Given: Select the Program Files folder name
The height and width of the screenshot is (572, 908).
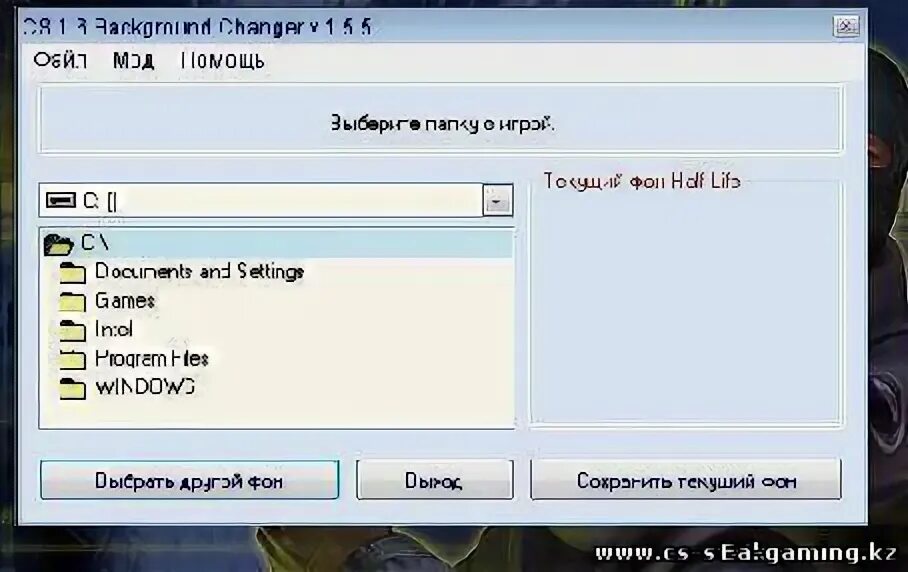Looking at the screenshot, I should (x=152, y=359).
